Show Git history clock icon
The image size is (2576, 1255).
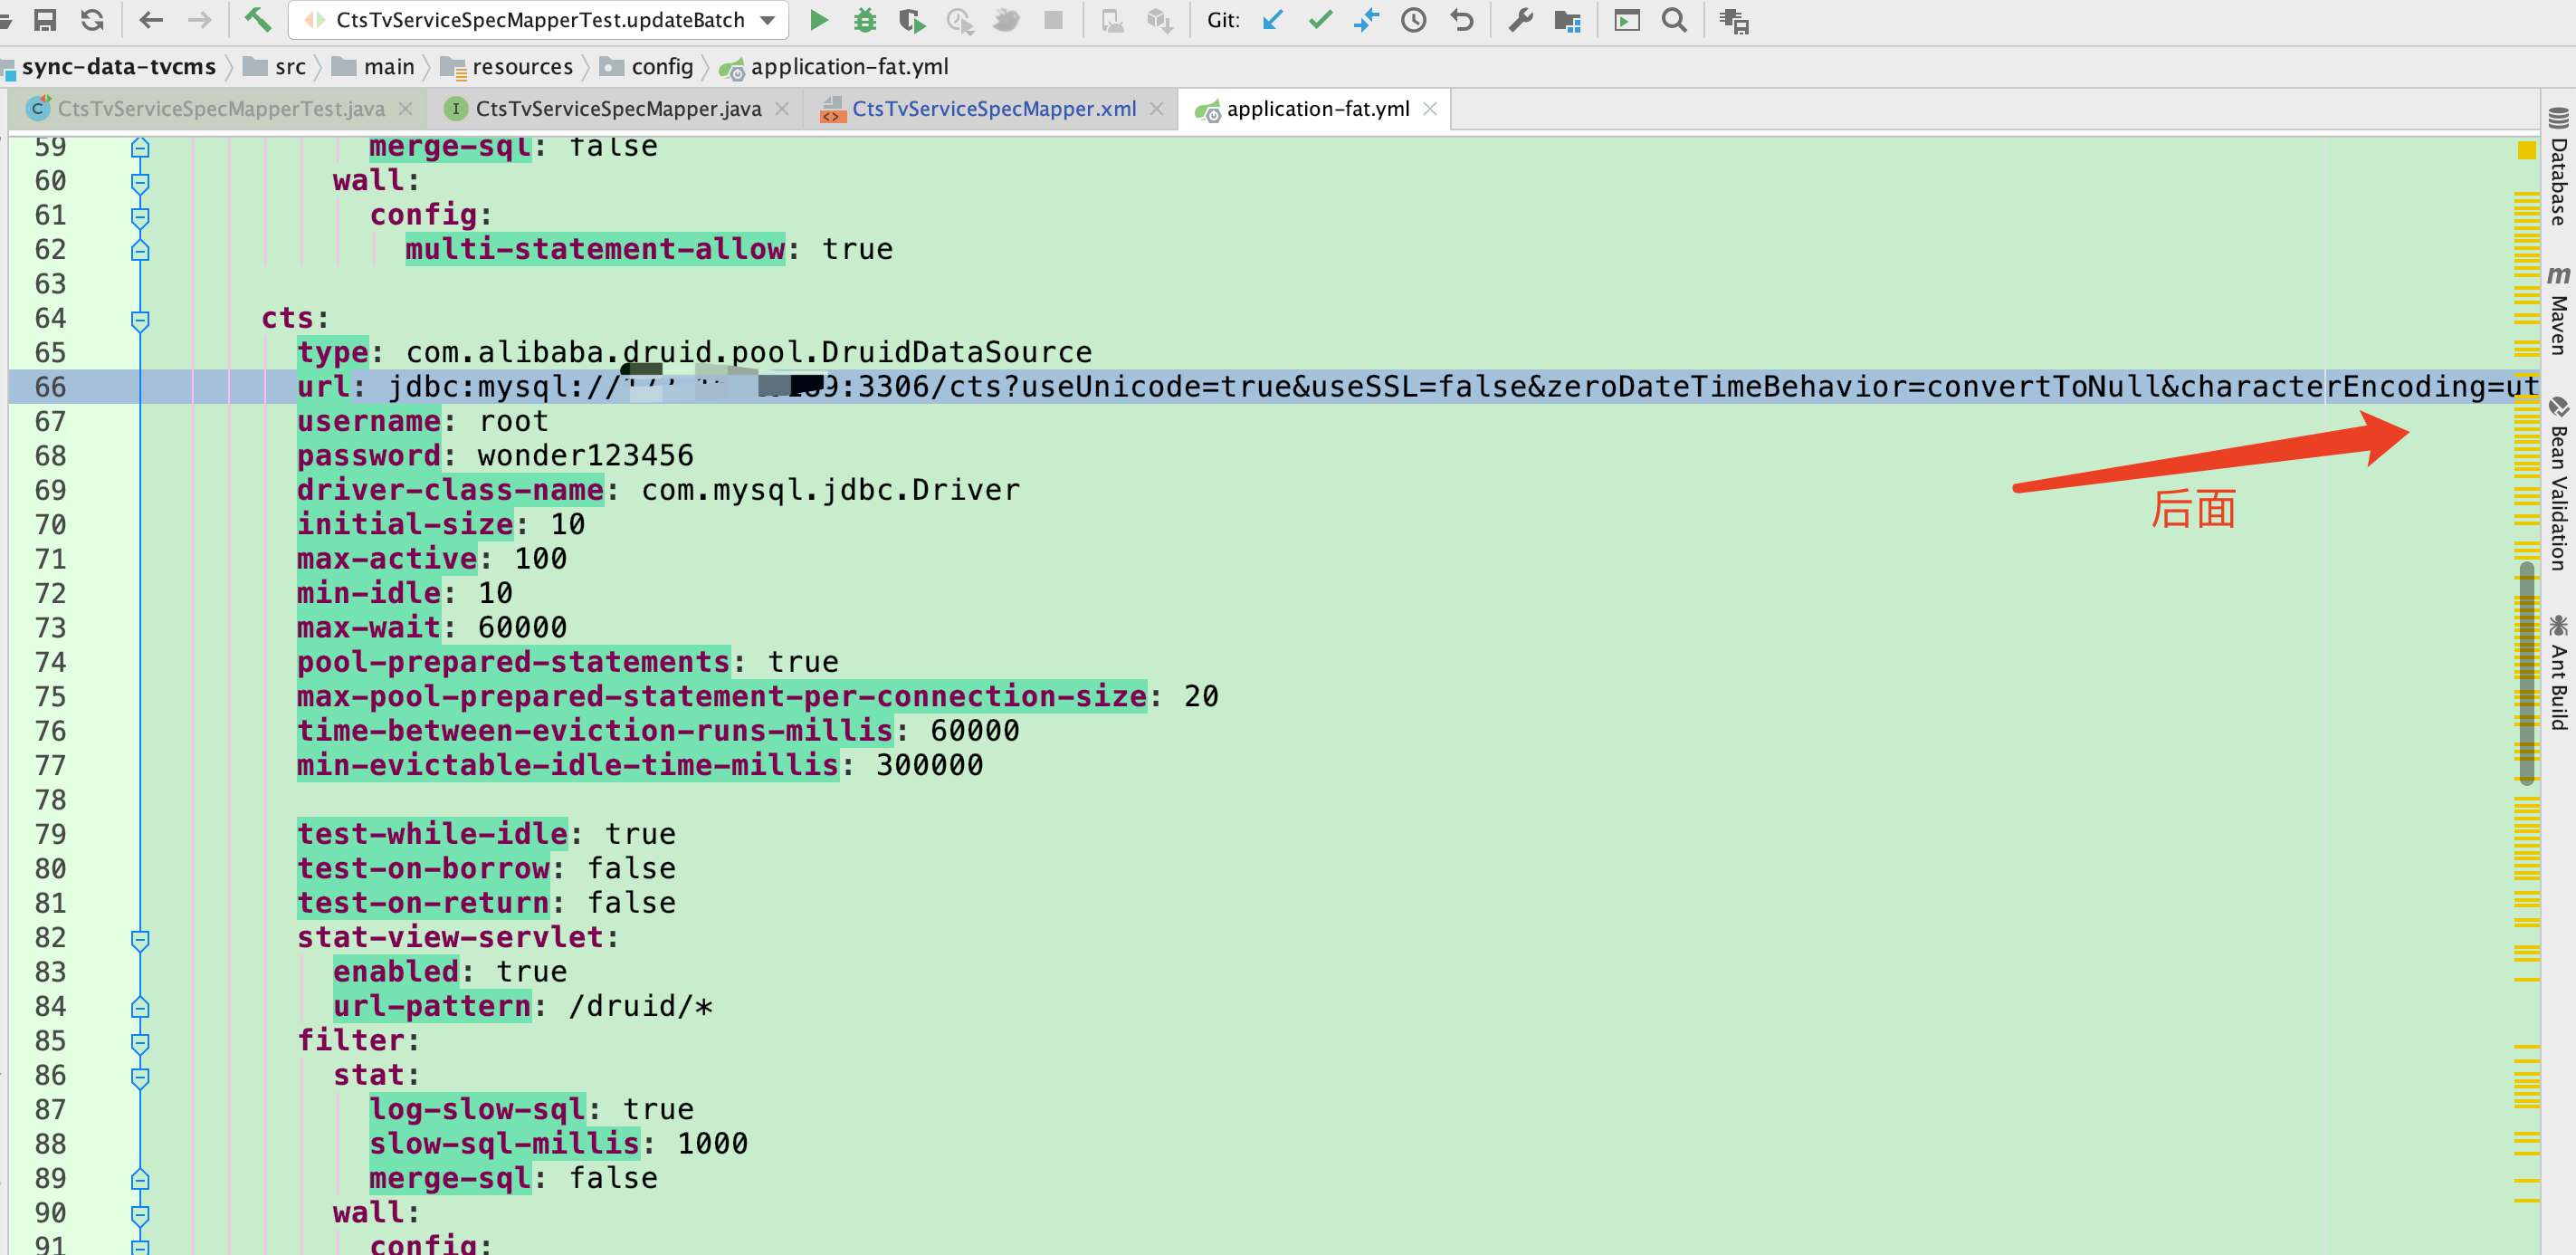(1413, 20)
